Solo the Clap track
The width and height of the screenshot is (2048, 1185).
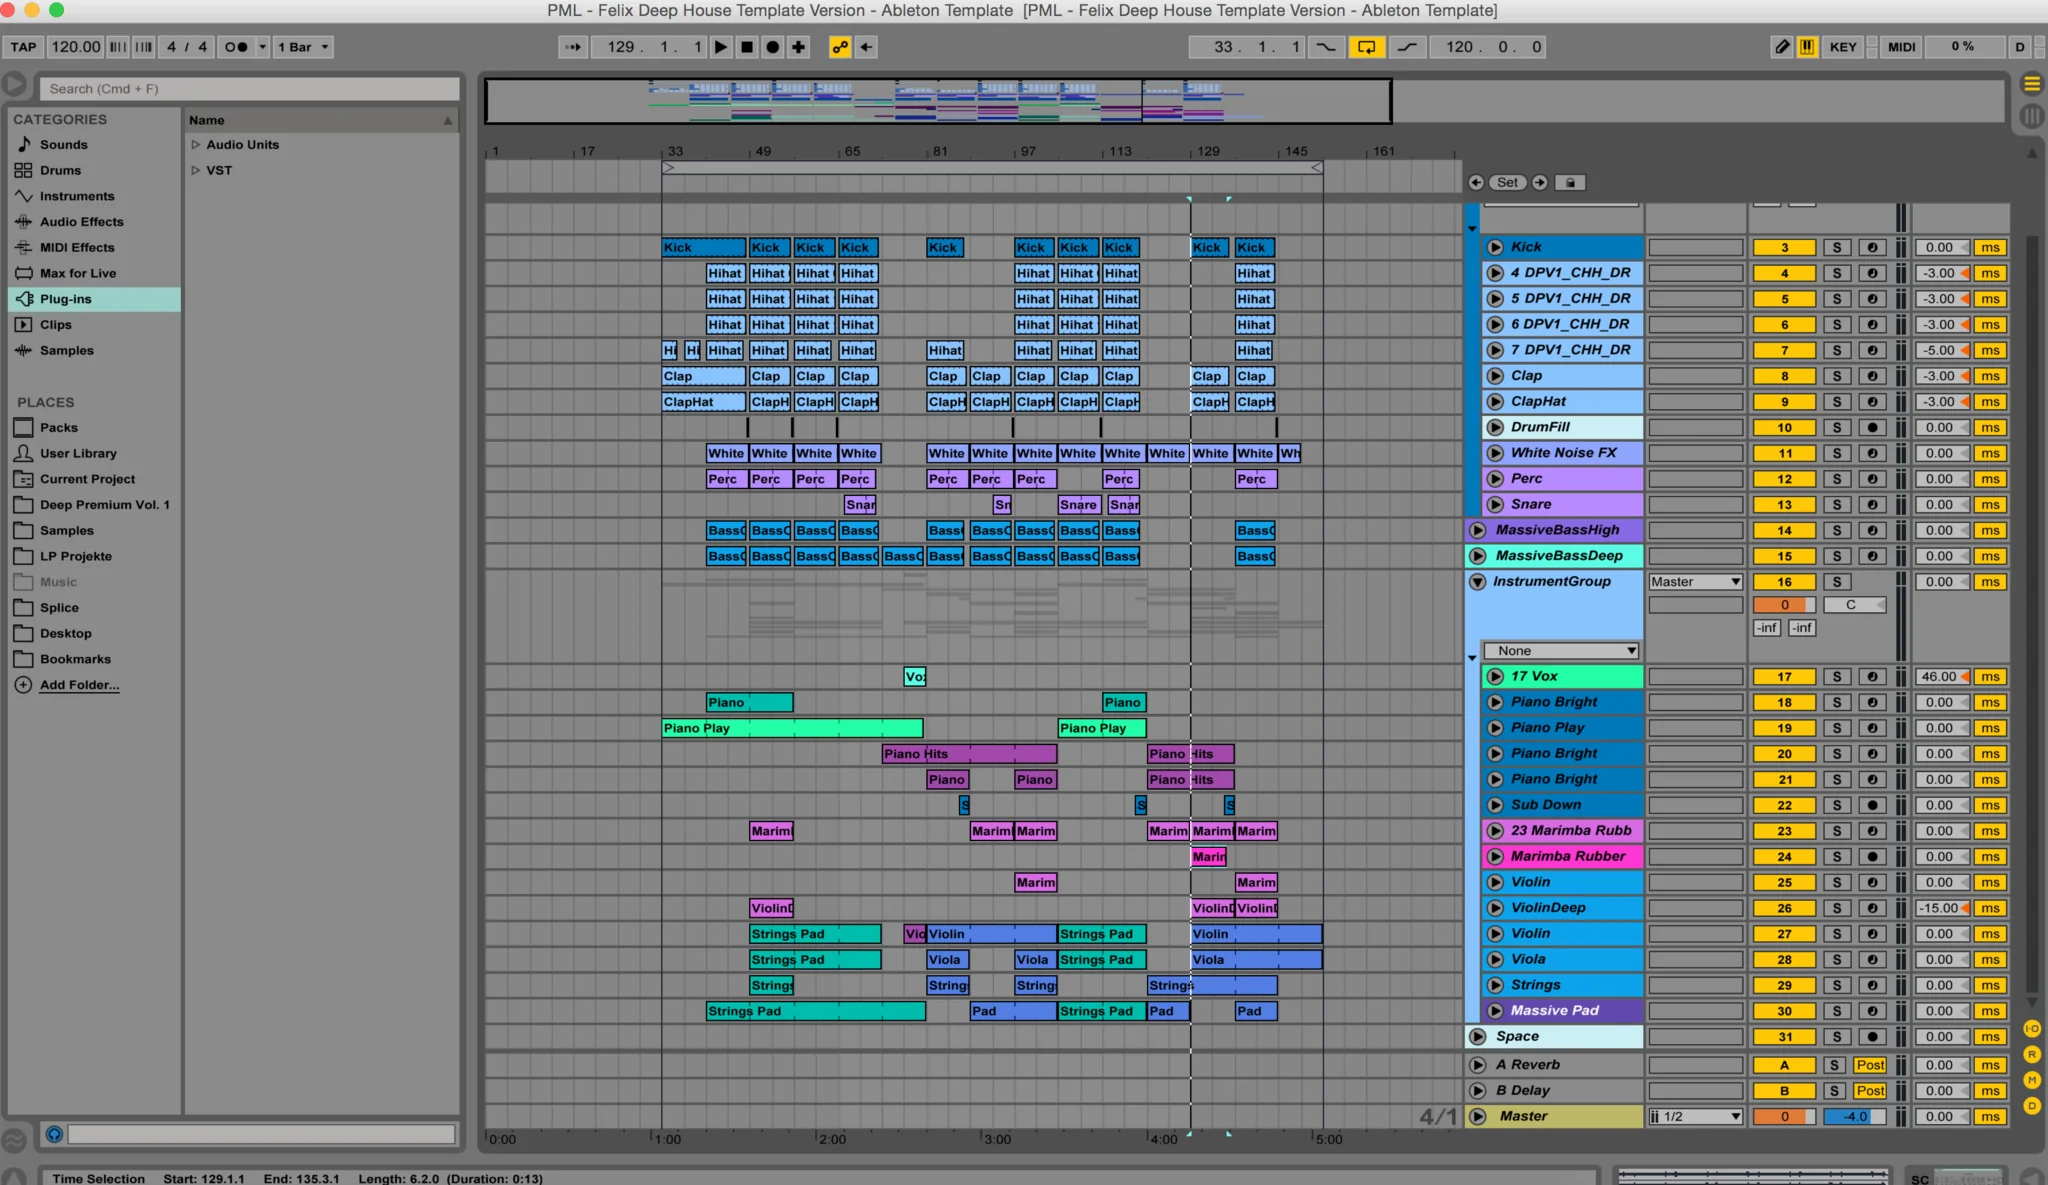tap(1836, 376)
